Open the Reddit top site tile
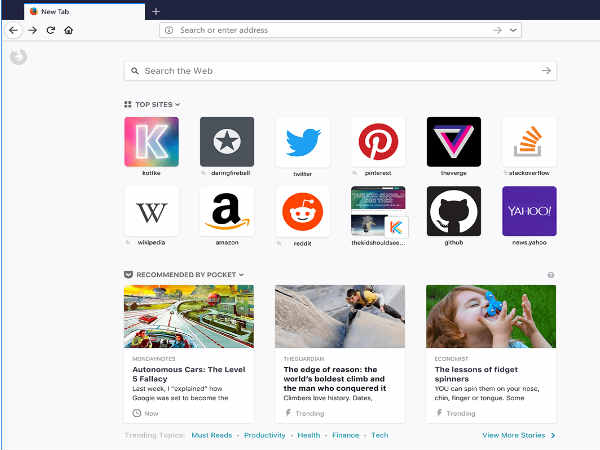Image resolution: width=600 pixels, height=450 pixels. click(x=302, y=211)
